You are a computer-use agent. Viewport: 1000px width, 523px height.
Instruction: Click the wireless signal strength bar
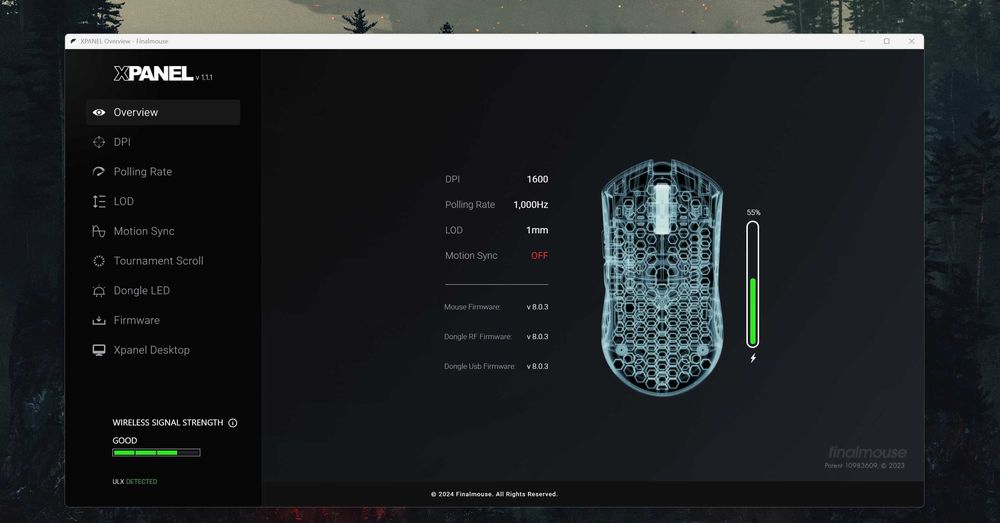[x=156, y=453]
